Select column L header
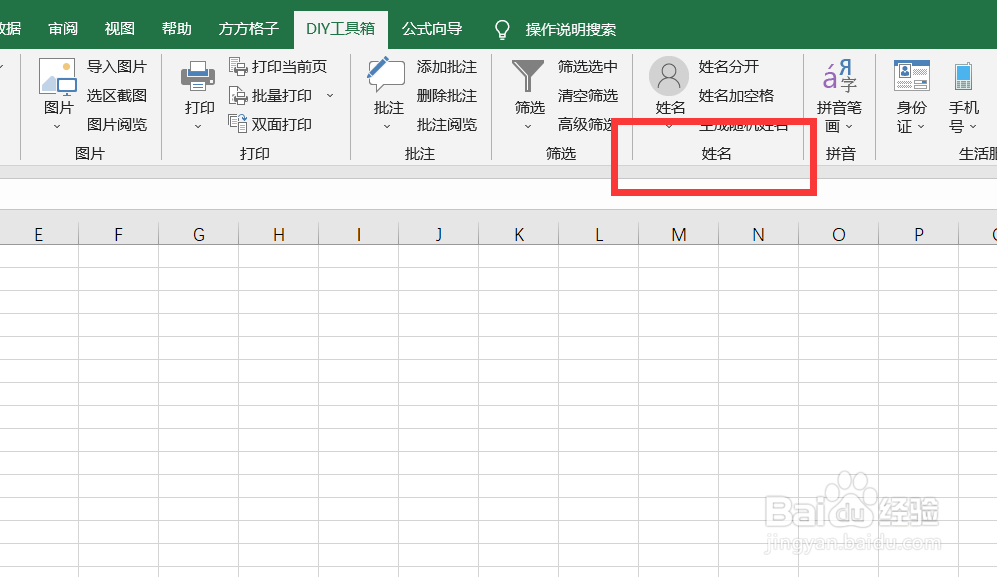 pyautogui.click(x=598, y=235)
